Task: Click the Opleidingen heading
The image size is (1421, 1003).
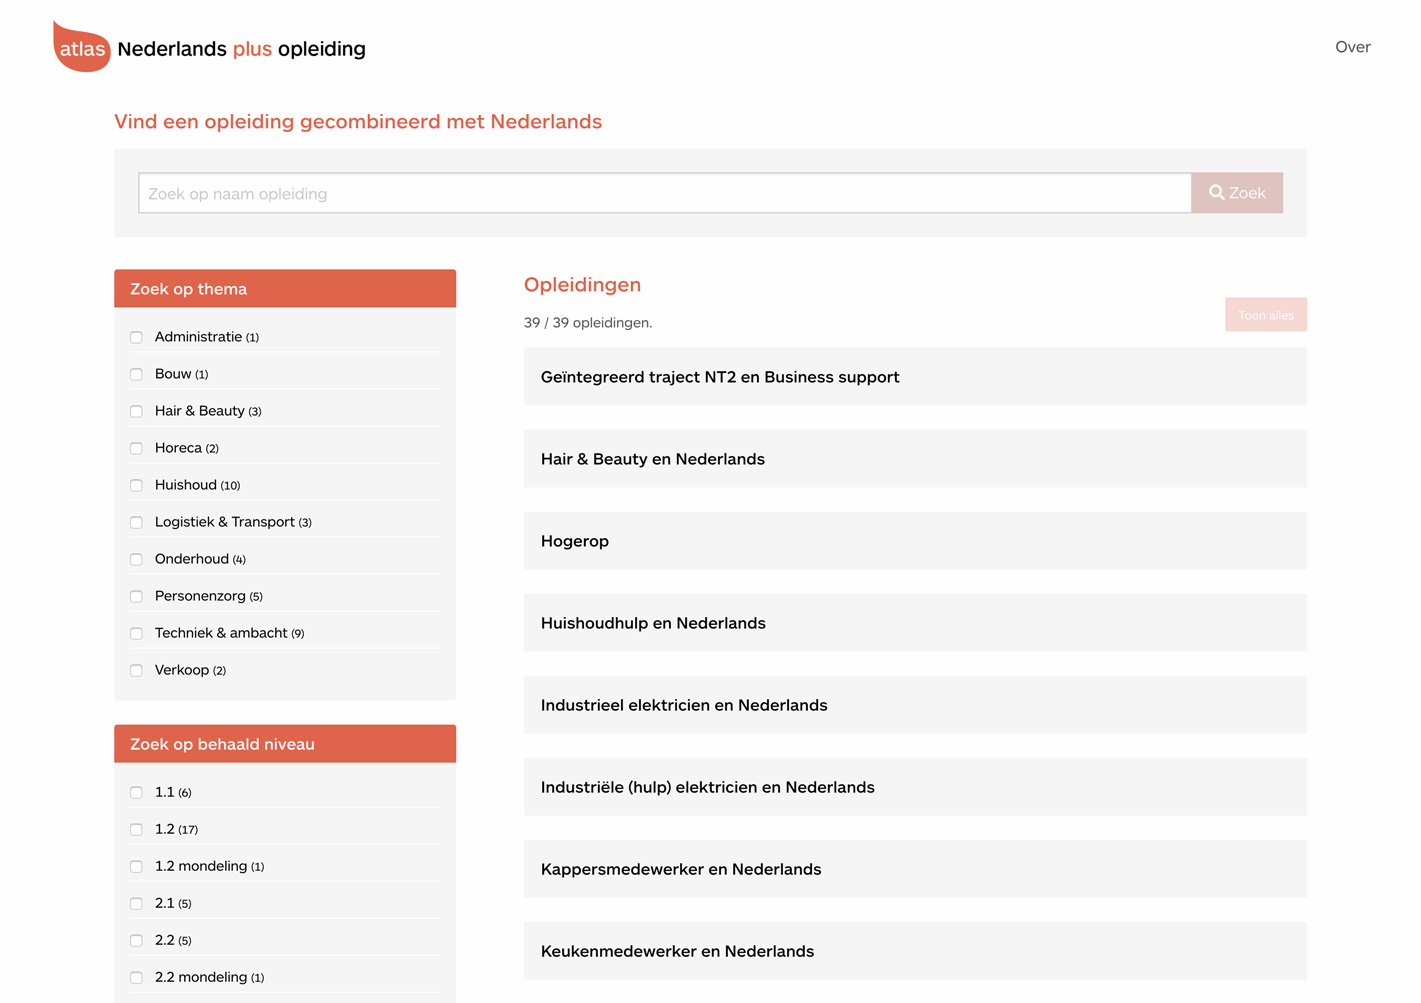Action: tap(582, 285)
